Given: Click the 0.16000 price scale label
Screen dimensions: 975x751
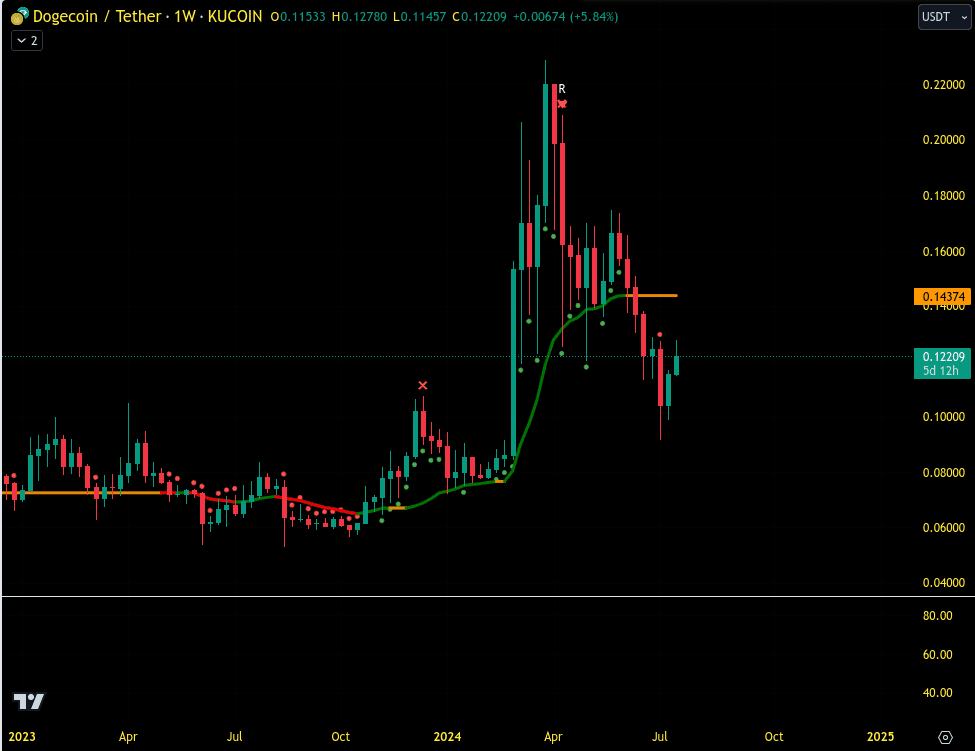Looking at the screenshot, I should click(944, 251).
